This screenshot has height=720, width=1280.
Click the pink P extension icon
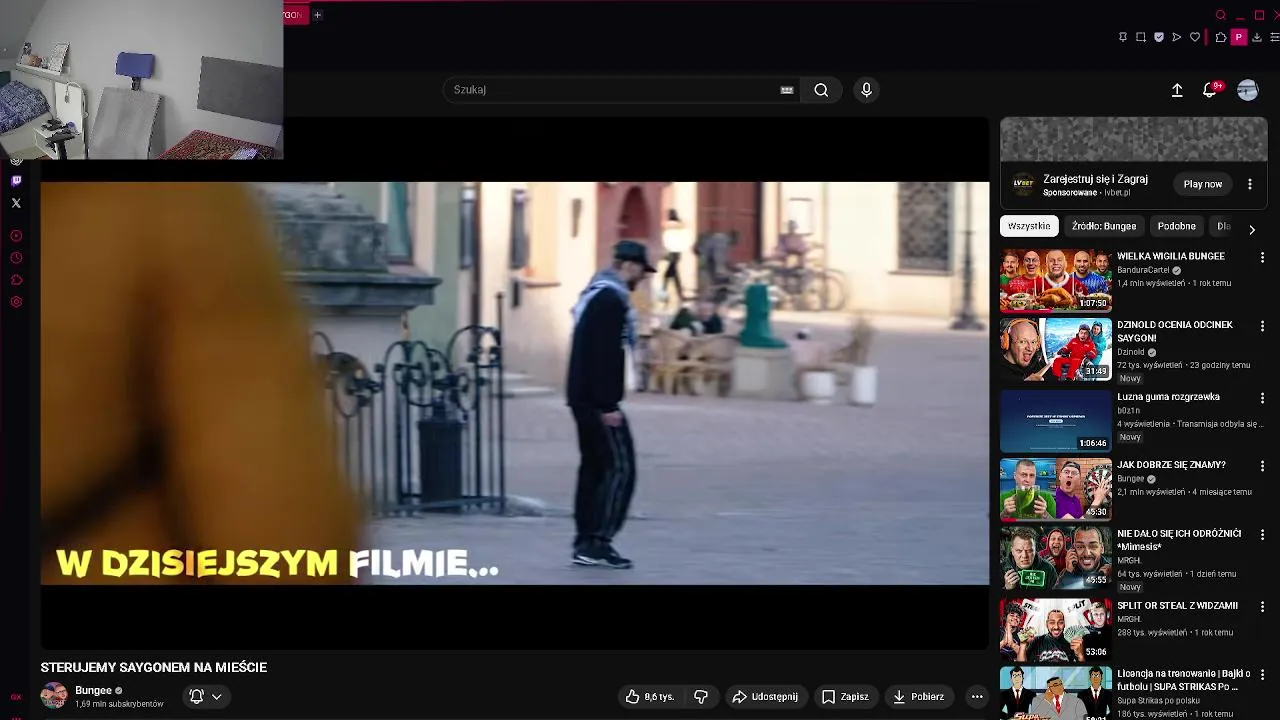(x=1239, y=37)
